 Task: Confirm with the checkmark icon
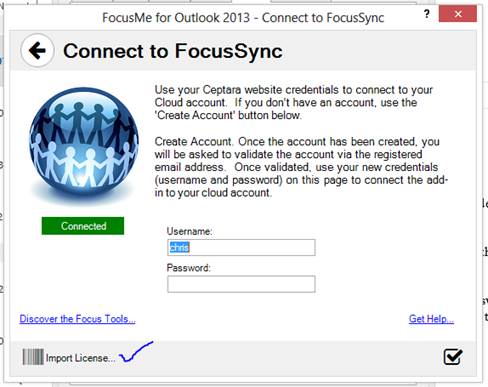(x=453, y=357)
